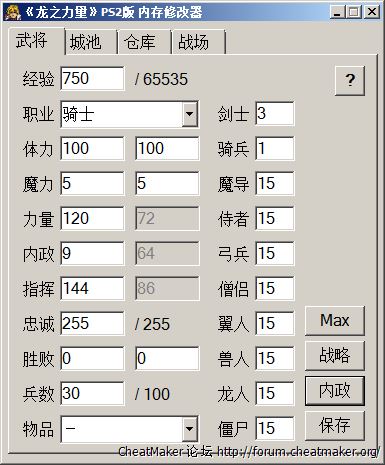Open the 职业 combo box showing 骑士
The image size is (385, 465).
tap(130, 114)
